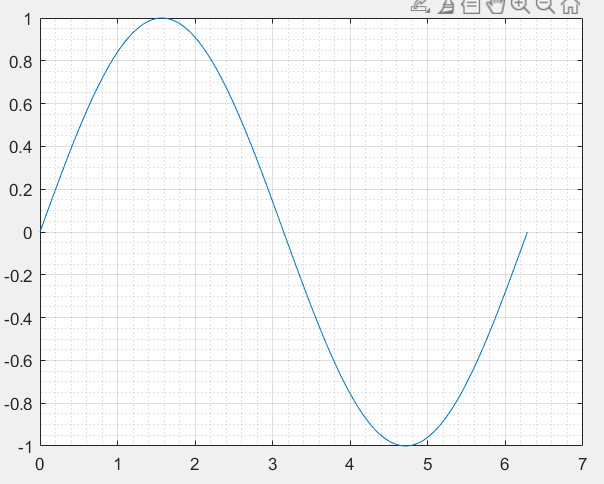The image size is (604, 484).
Task: Click the x-axis label 2
Action: pyautogui.click(x=195, y=465)
